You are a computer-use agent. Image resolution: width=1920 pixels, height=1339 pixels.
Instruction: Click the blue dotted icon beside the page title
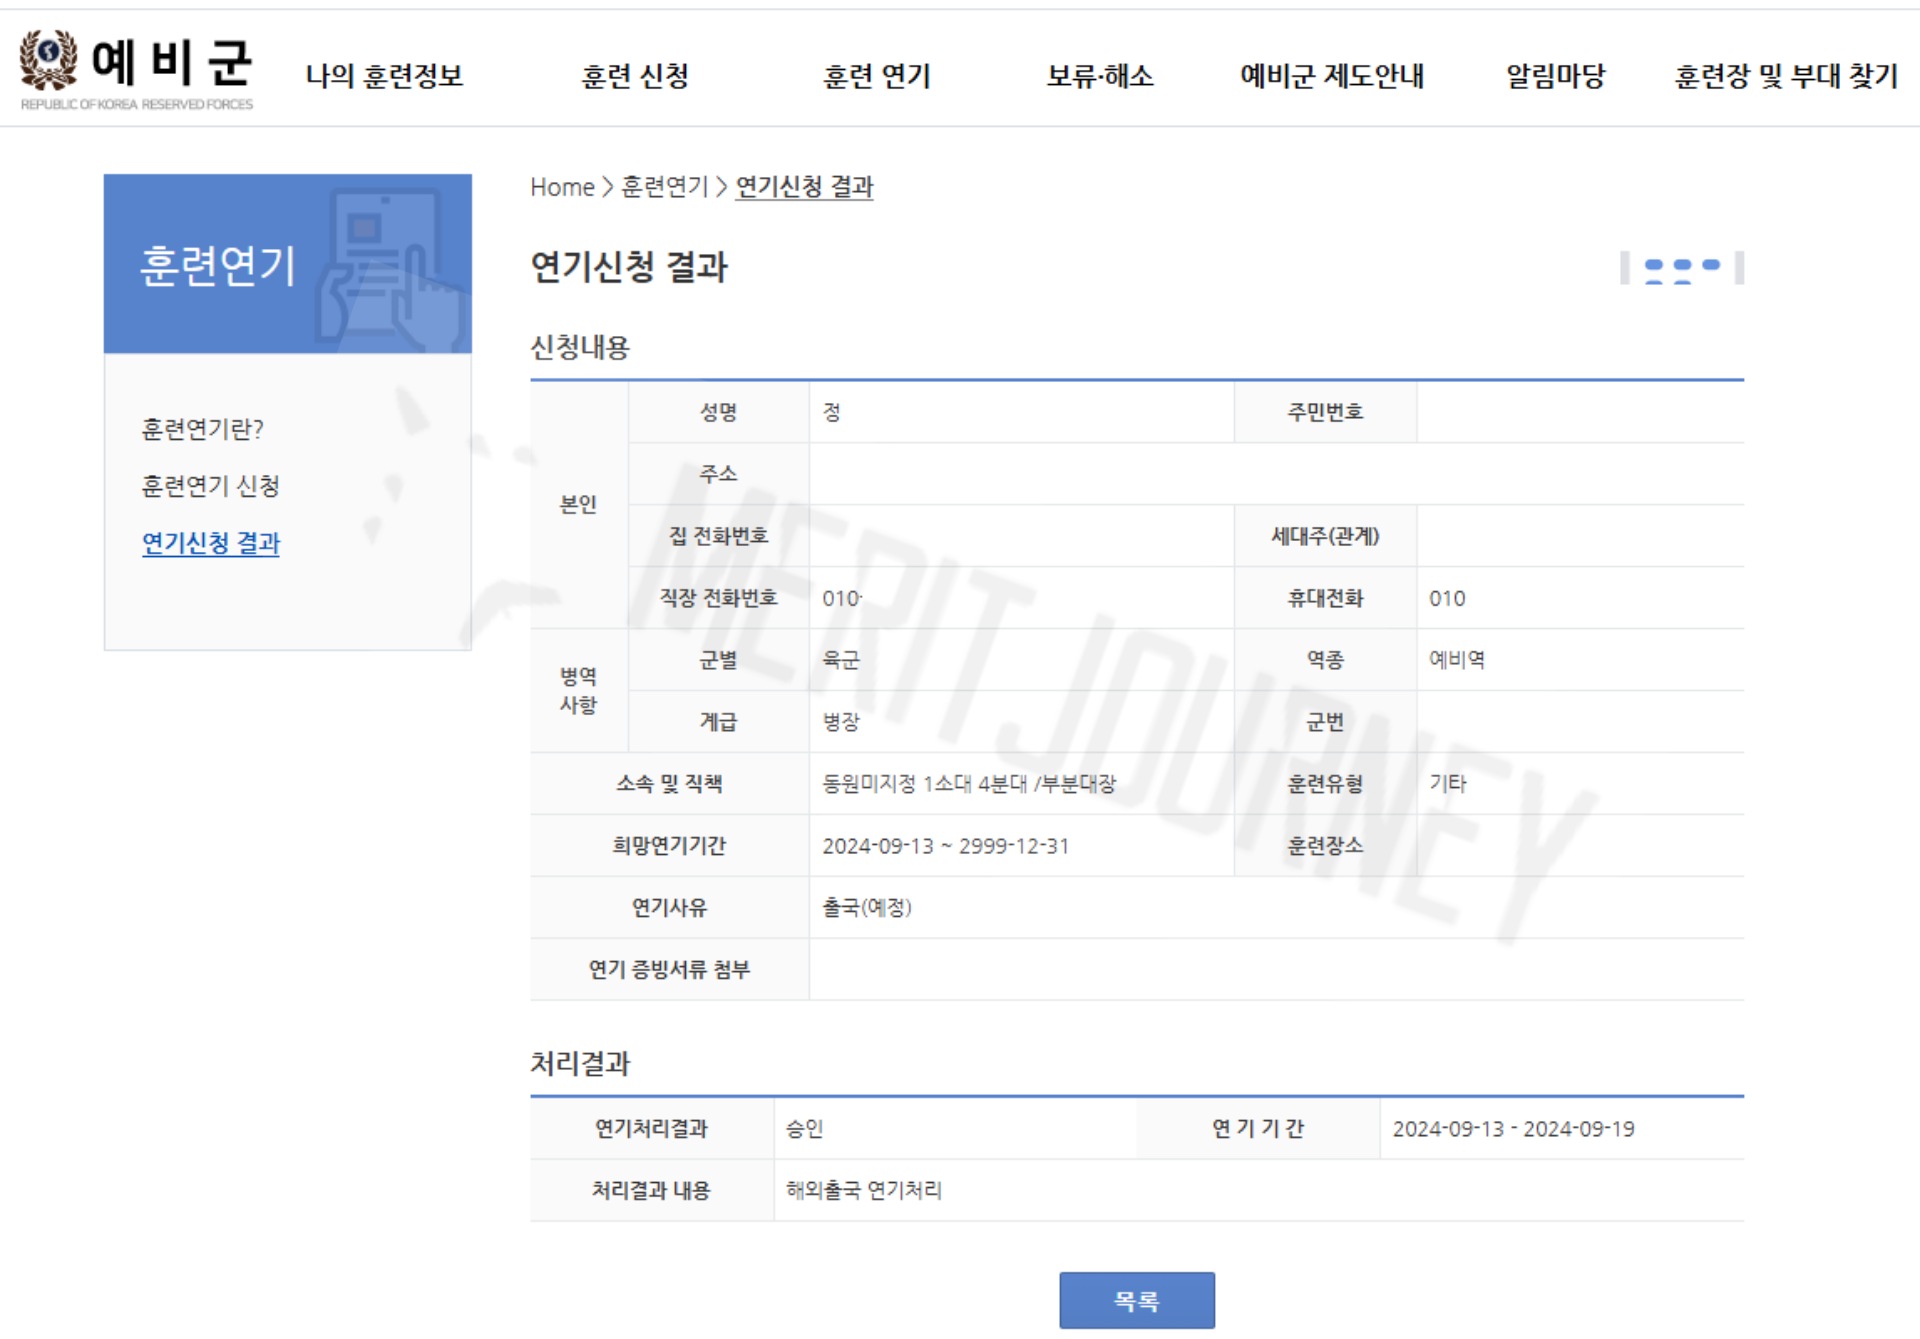coord(1682,268)
